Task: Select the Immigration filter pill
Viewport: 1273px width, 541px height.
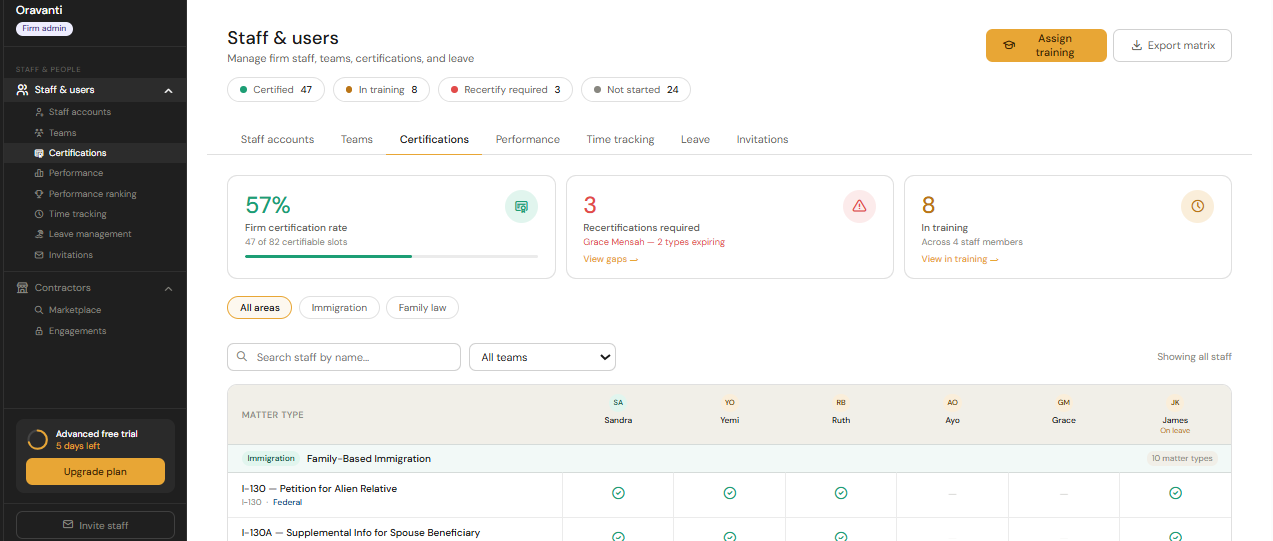Action: [x=340, y=308]
